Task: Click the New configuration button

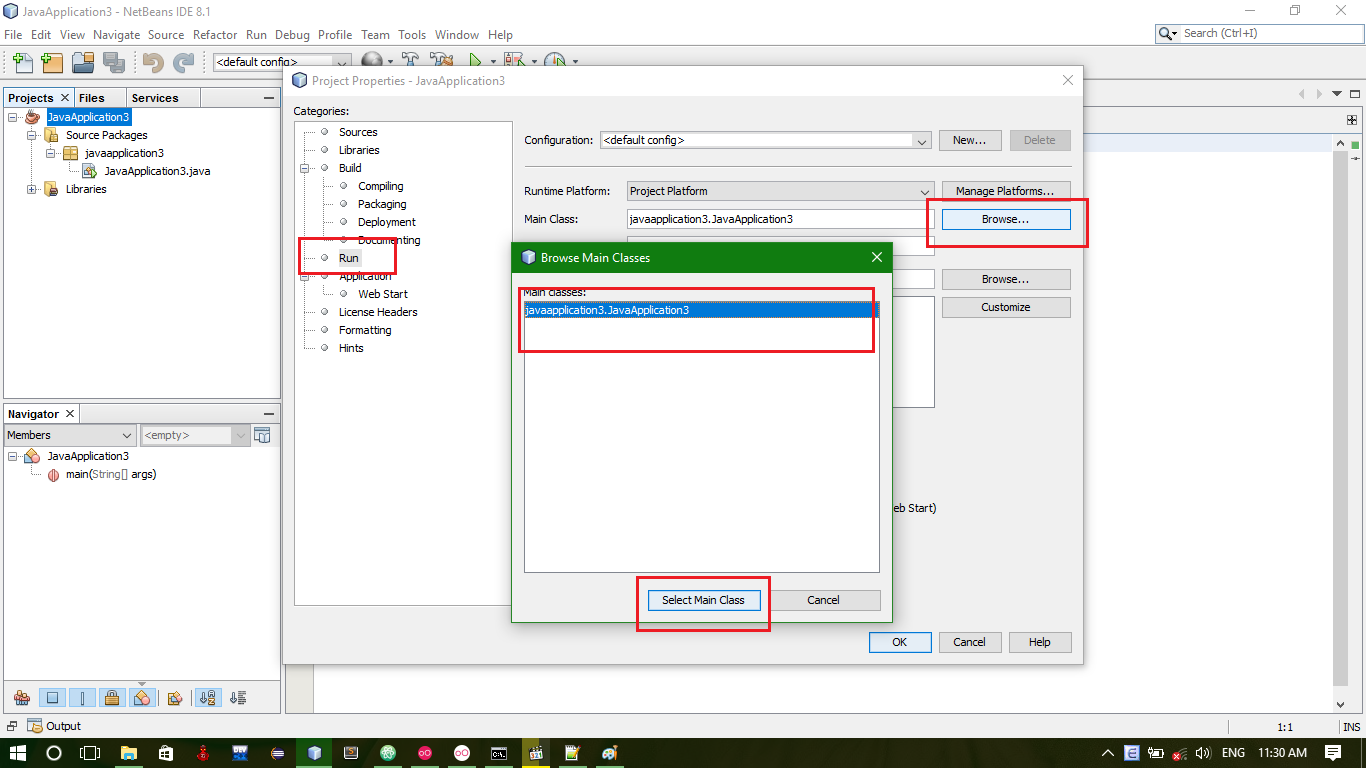Action: click(969, 140)
